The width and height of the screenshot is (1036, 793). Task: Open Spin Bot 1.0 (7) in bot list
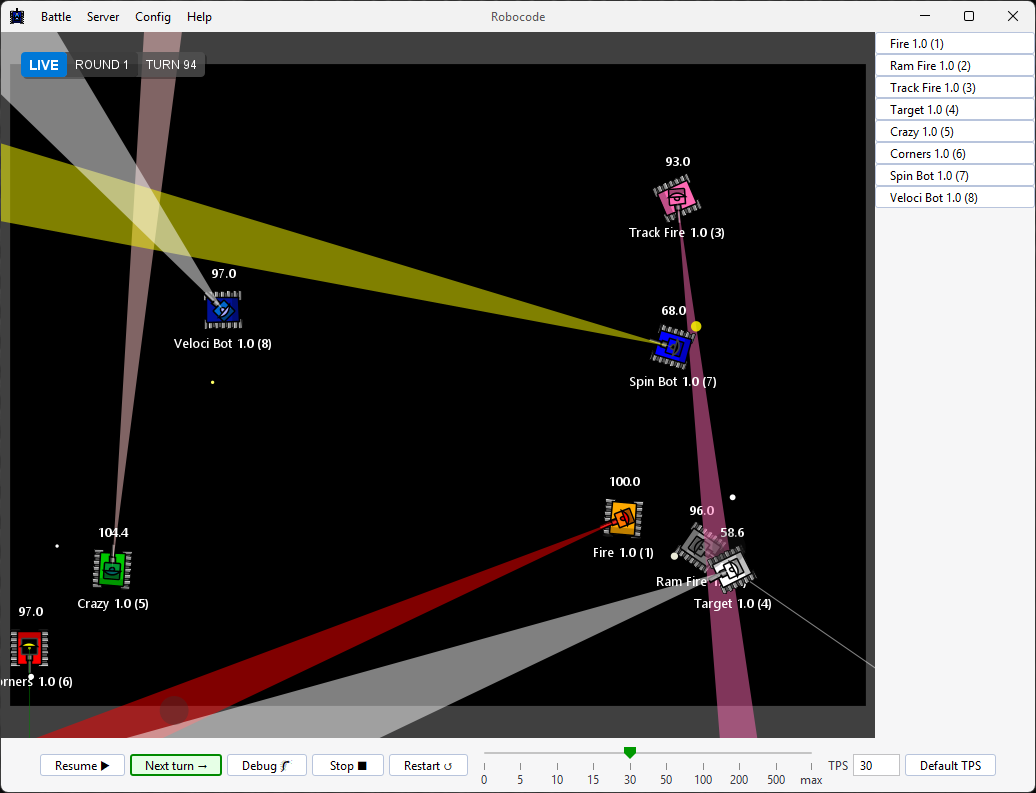coord(955,175)
